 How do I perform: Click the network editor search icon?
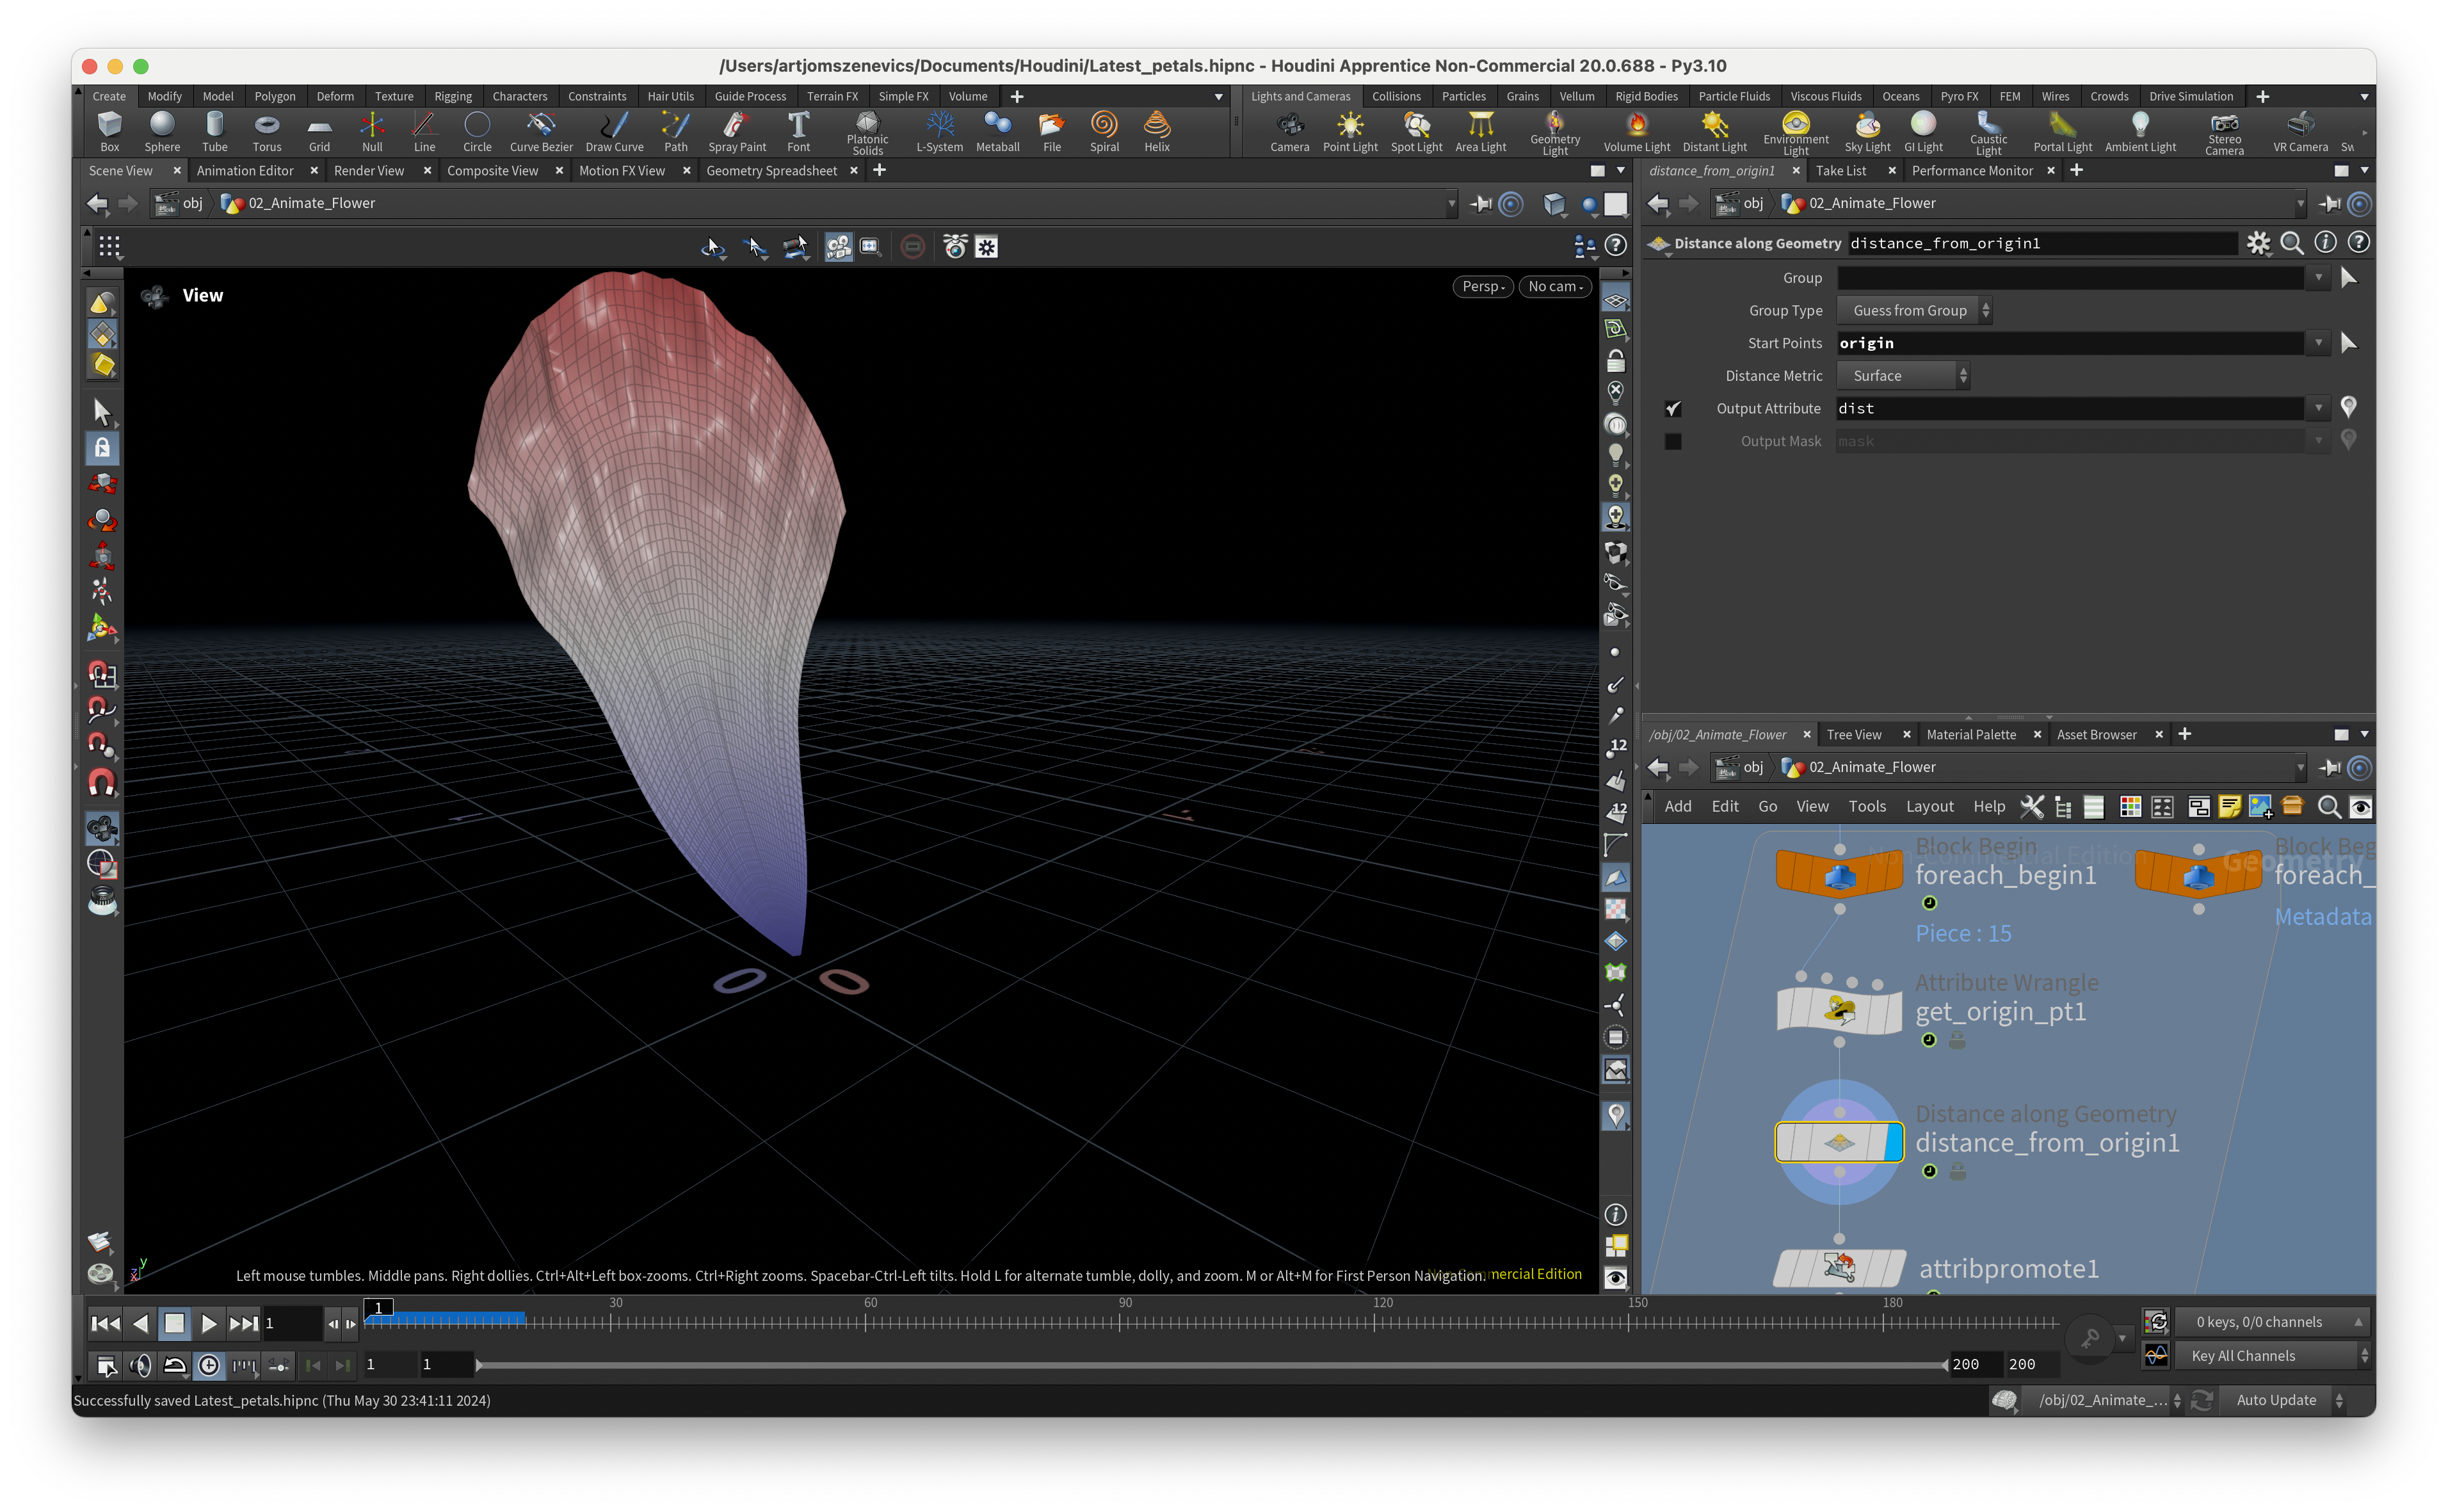click(x=2328, y=807)
